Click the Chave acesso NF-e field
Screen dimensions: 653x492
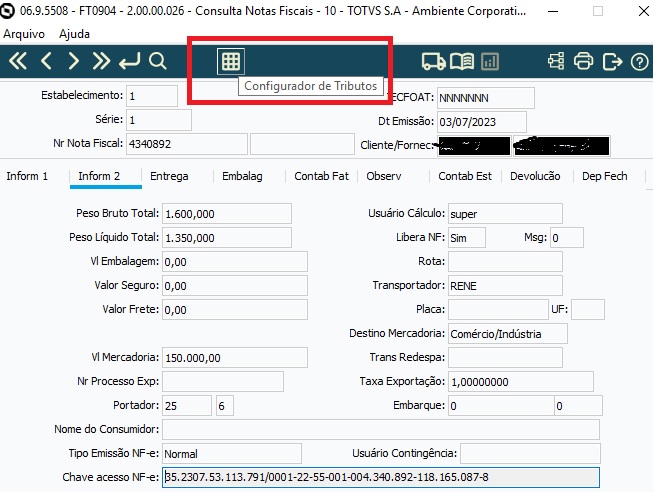(381, 477)
